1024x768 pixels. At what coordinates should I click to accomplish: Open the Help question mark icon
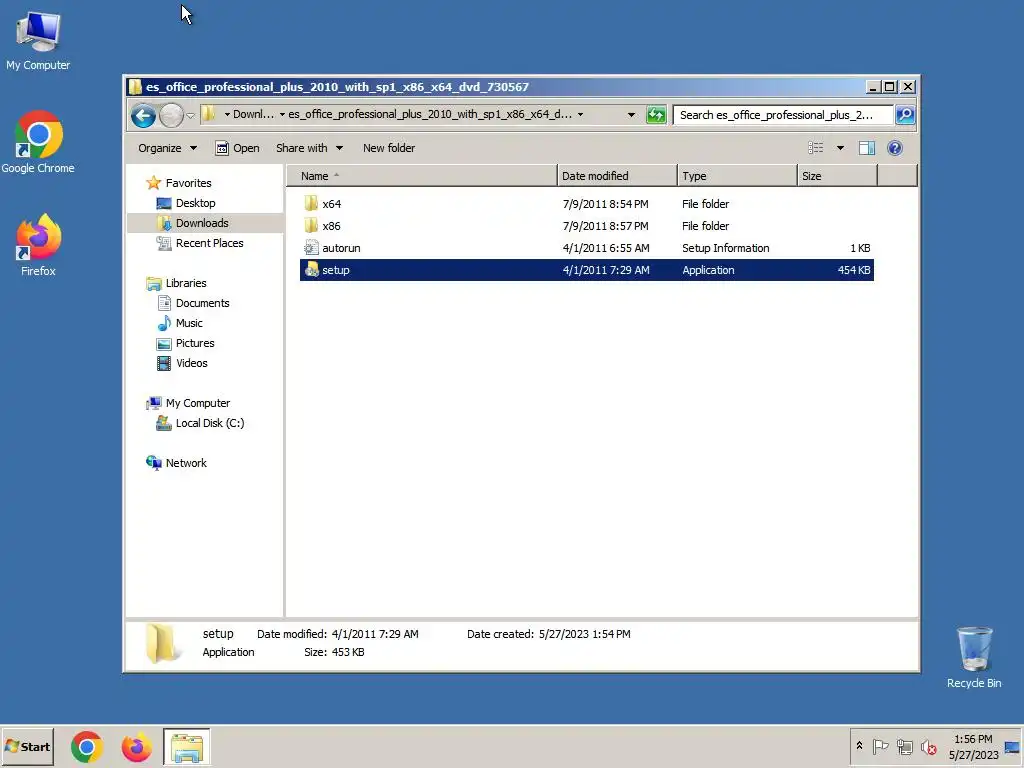pos(895,148)
